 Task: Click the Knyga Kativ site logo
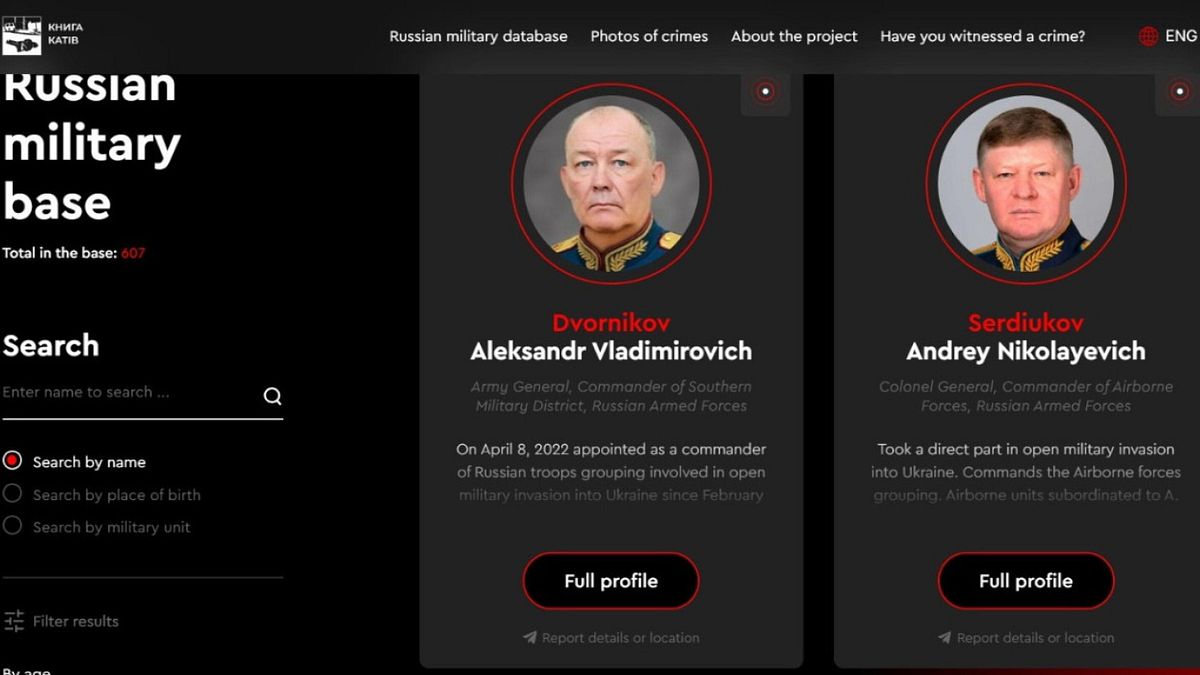43,35
